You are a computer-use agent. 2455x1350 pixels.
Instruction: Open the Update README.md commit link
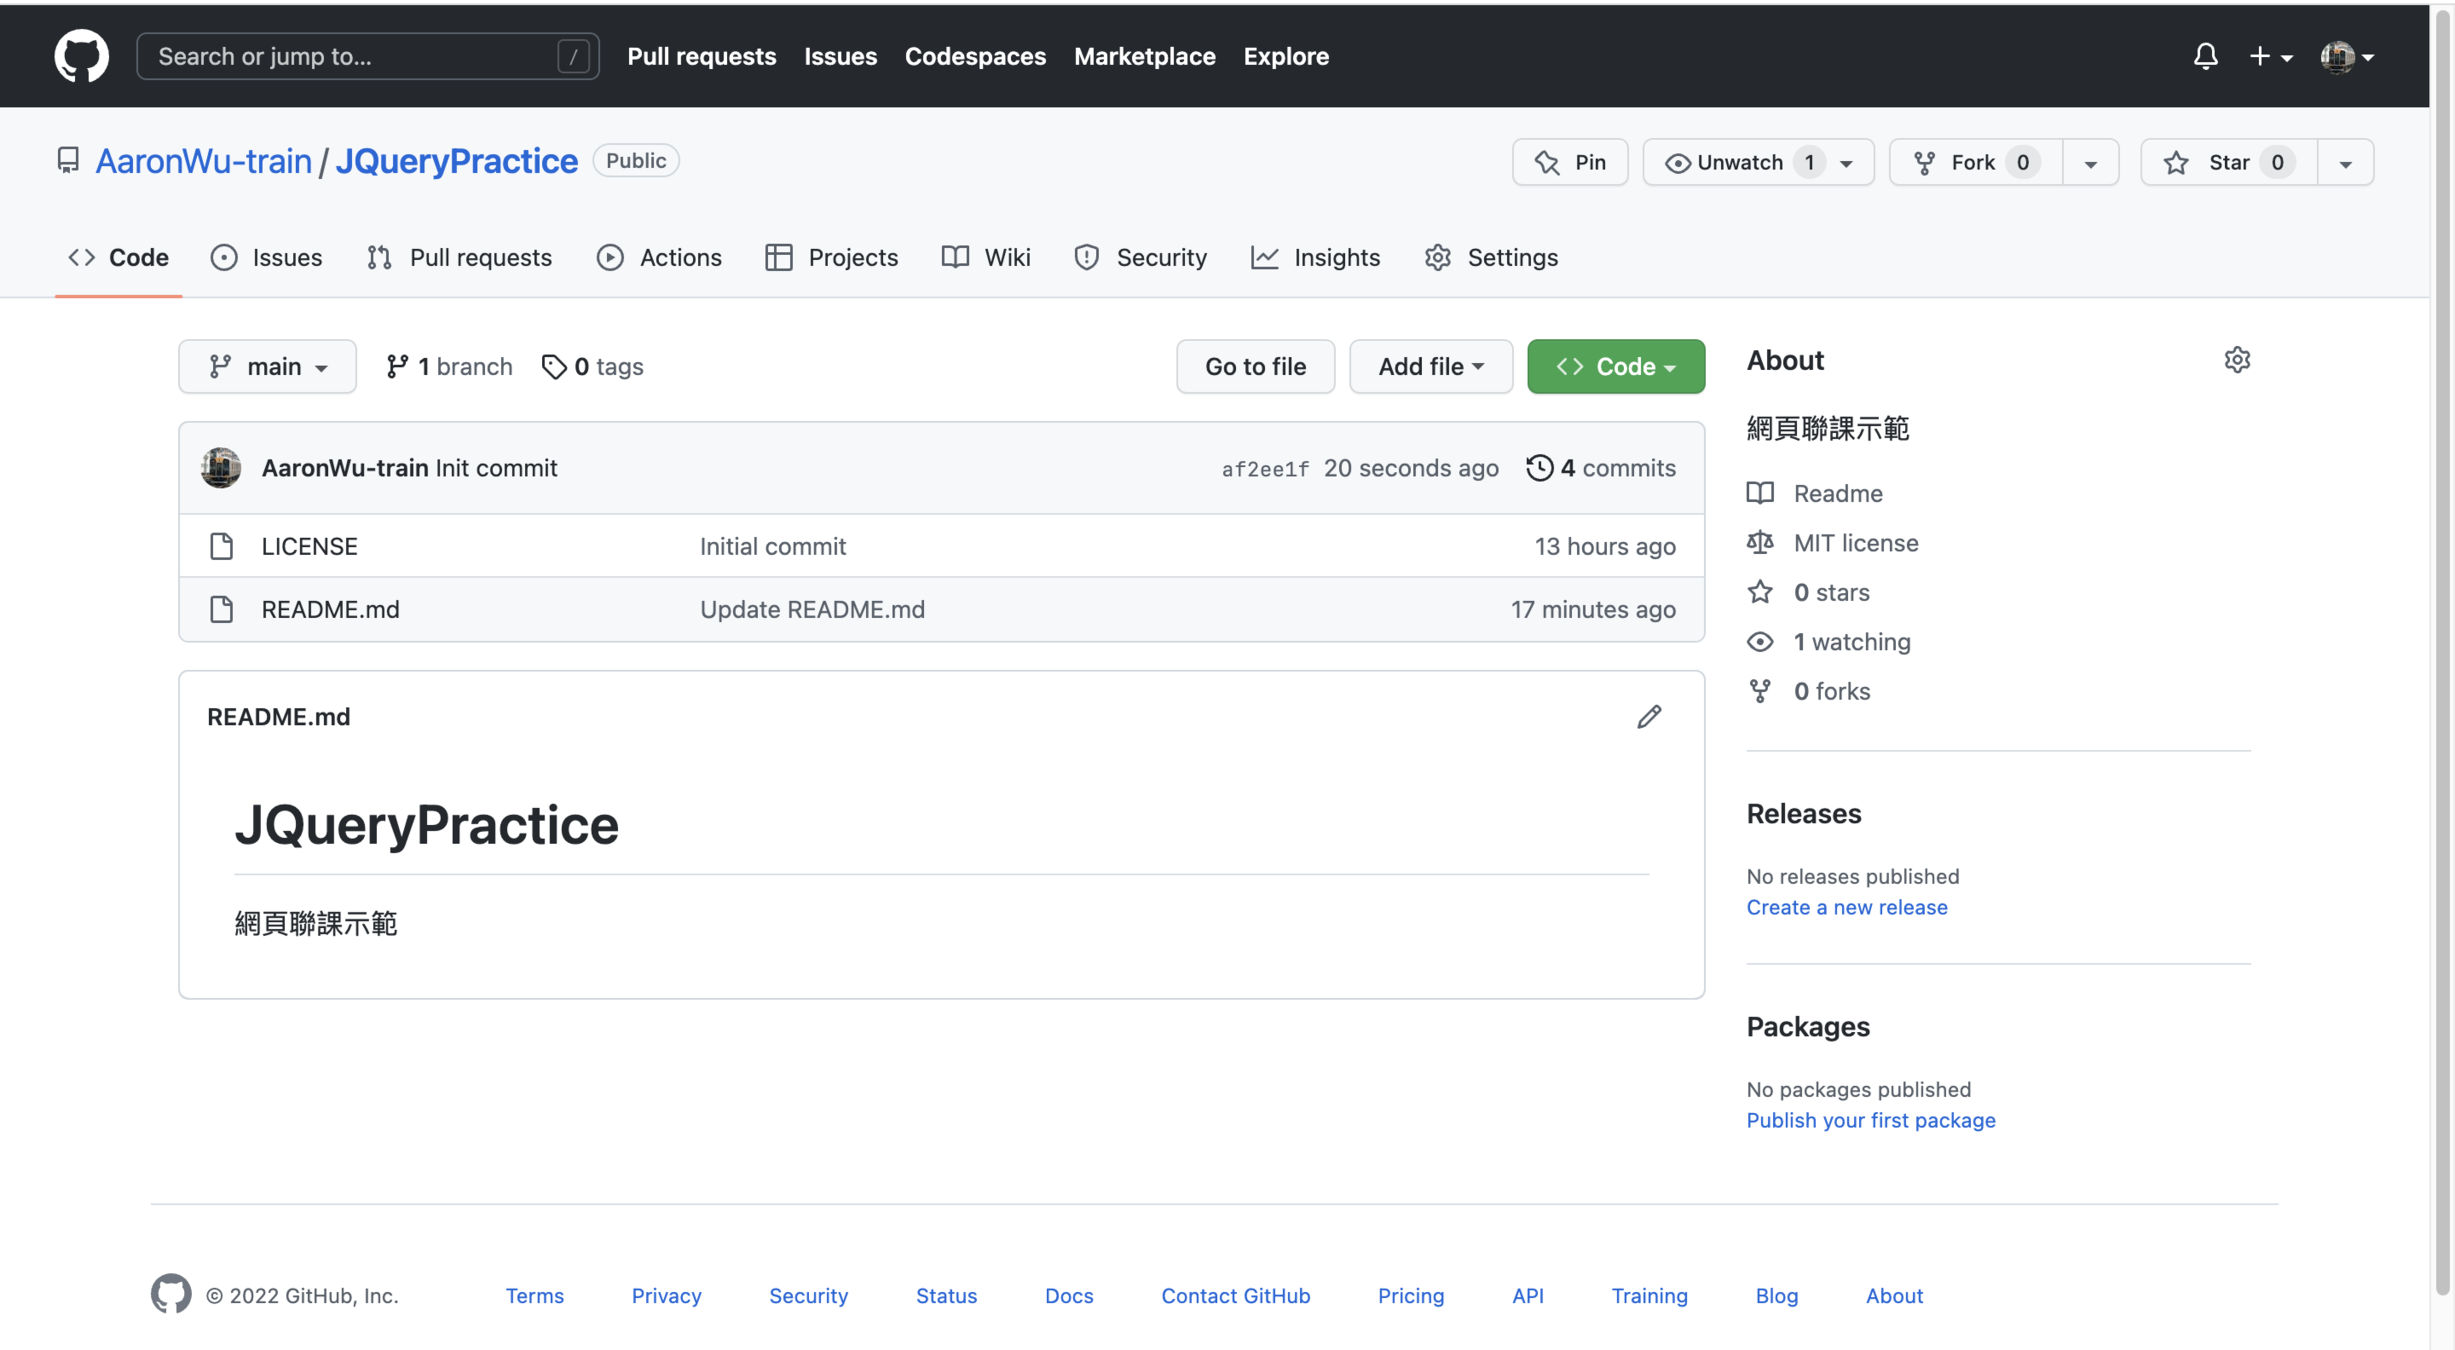pos(812,609)
